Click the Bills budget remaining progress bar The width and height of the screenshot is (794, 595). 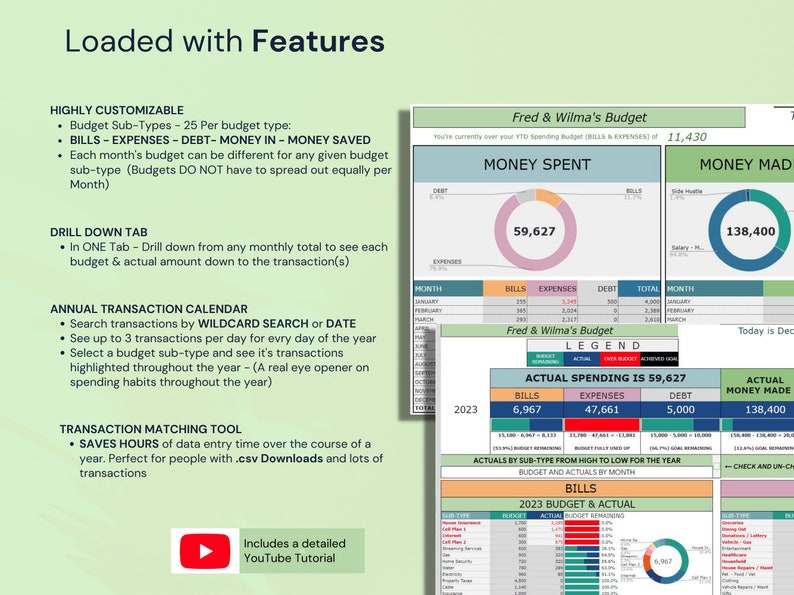527,424
